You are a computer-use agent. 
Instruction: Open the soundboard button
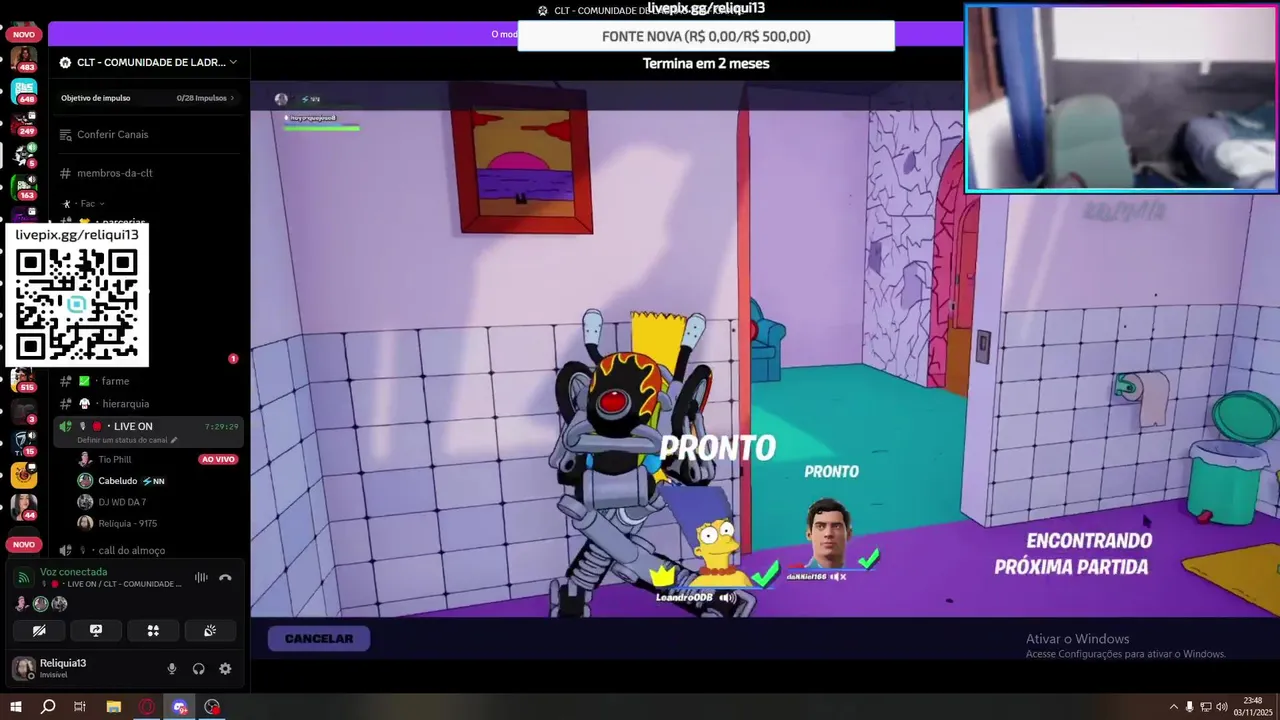210,631
